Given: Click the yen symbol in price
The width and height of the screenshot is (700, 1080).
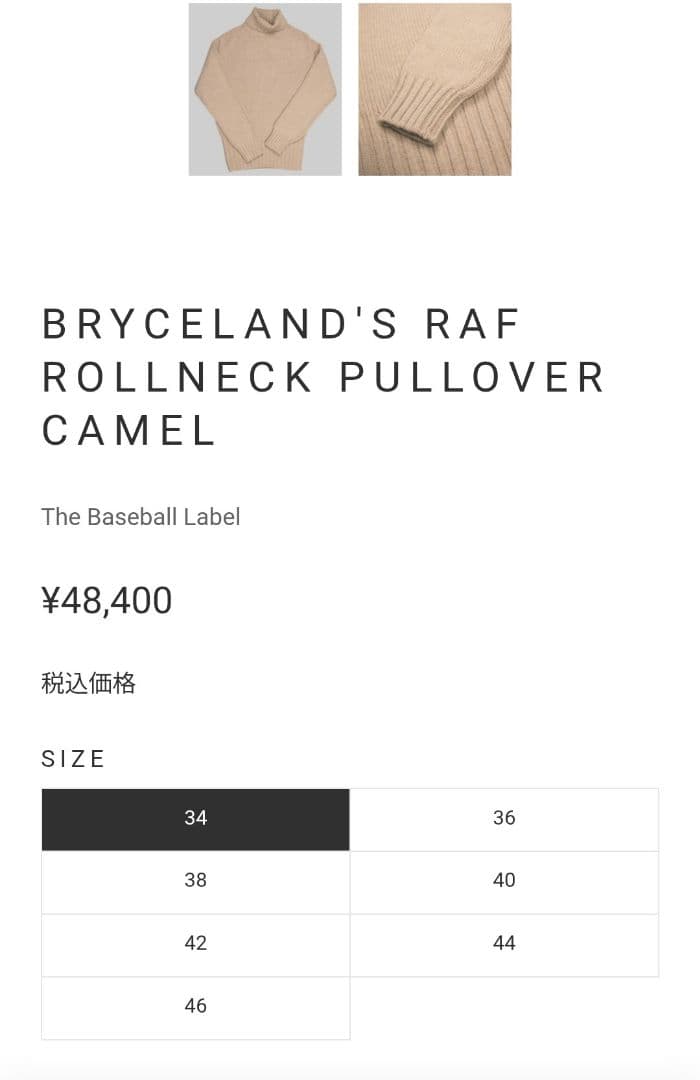Looking at the screenshot, I should pyautogui.click(x=51, y=601).
